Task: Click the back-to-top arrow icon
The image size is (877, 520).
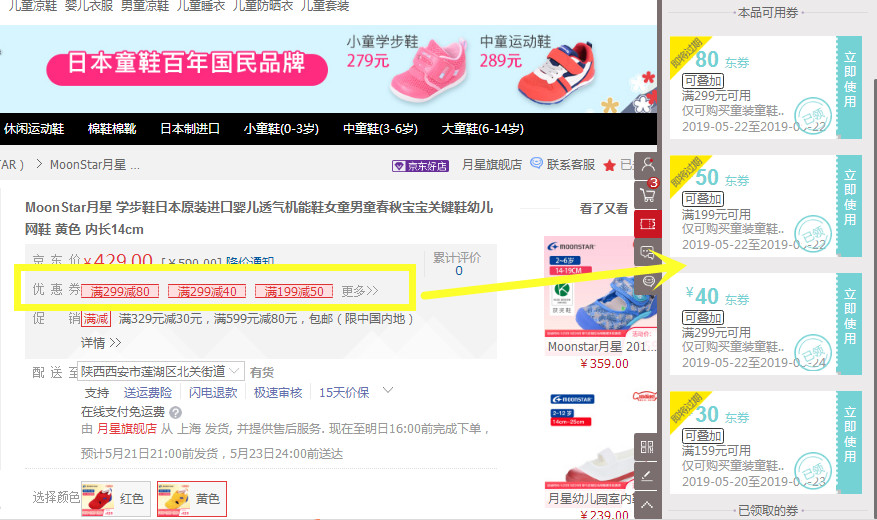Action: point(648,505)
